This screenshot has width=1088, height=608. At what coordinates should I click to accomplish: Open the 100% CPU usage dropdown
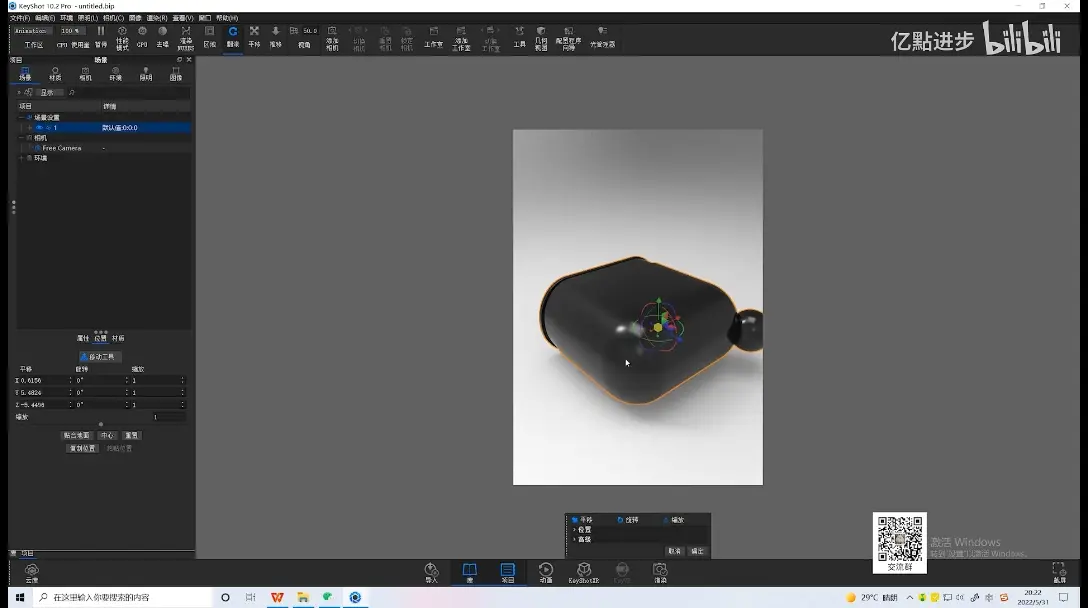71,31
